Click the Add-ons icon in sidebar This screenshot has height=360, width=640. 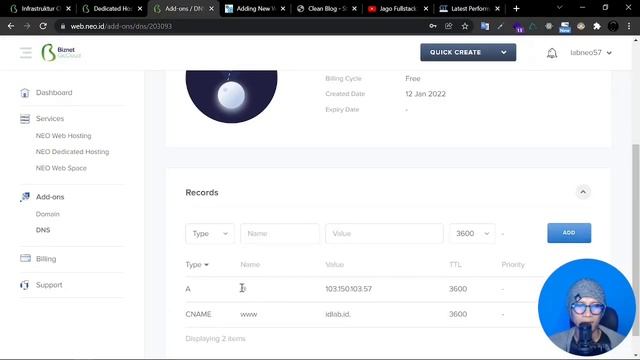[25, 197]
